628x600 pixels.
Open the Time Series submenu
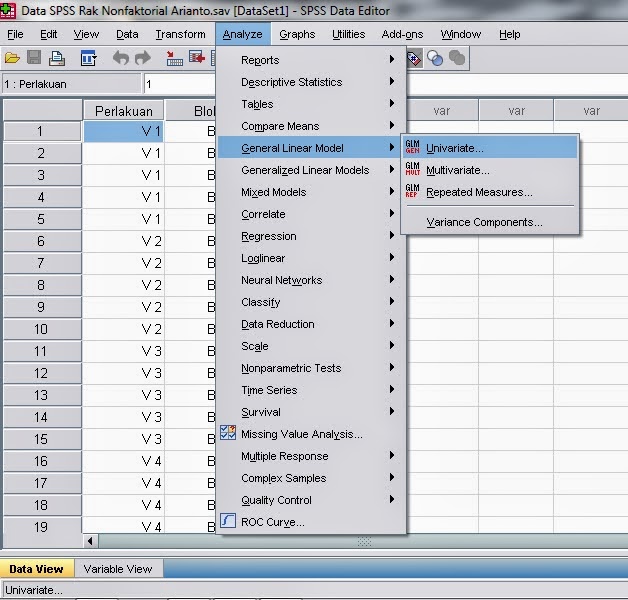311,390
